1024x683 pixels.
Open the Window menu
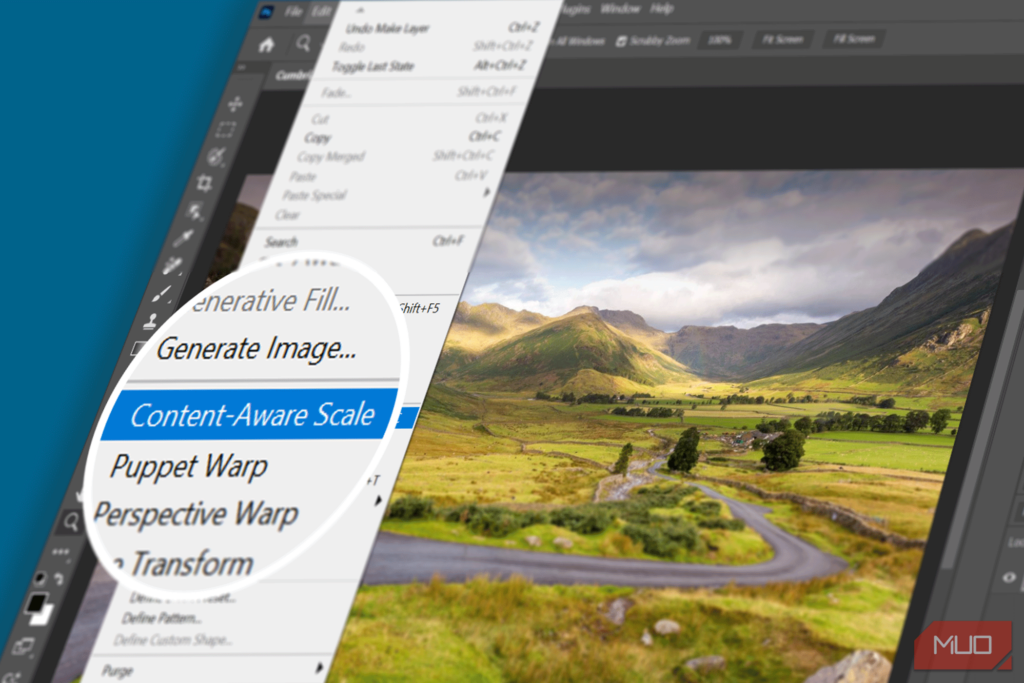pos(622,8)
